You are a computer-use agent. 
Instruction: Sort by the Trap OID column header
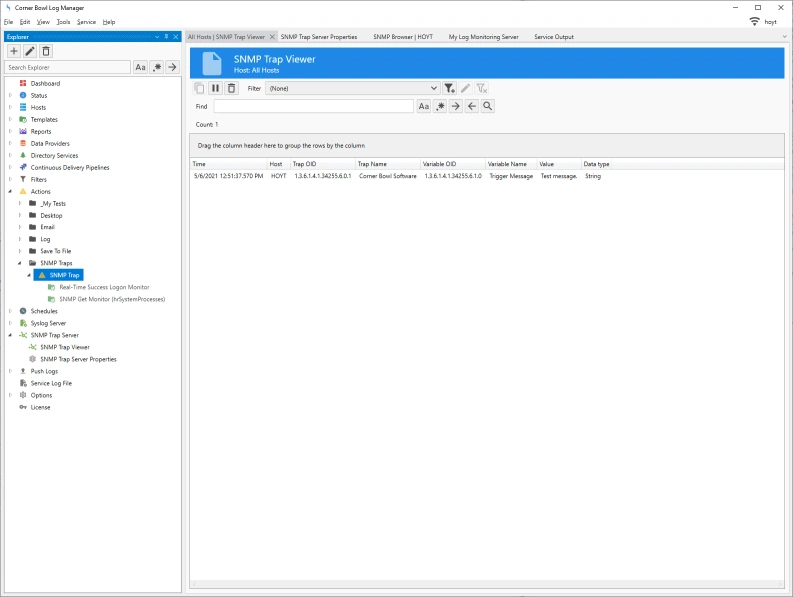[323, 164]
